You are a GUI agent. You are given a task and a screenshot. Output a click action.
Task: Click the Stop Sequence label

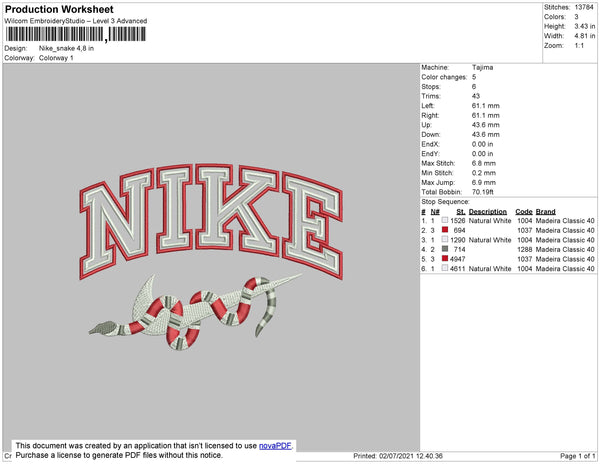(445, 202)
